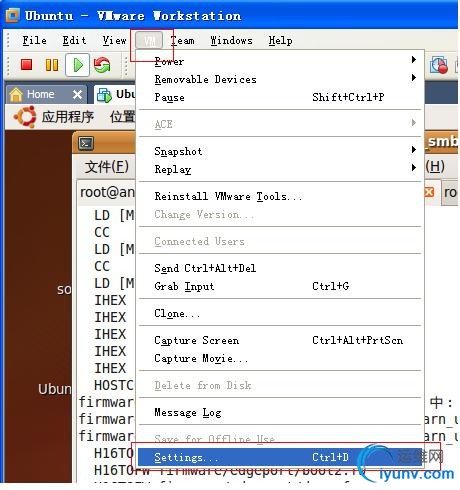Click the Reset virtual machine icon

pos(102,65)
